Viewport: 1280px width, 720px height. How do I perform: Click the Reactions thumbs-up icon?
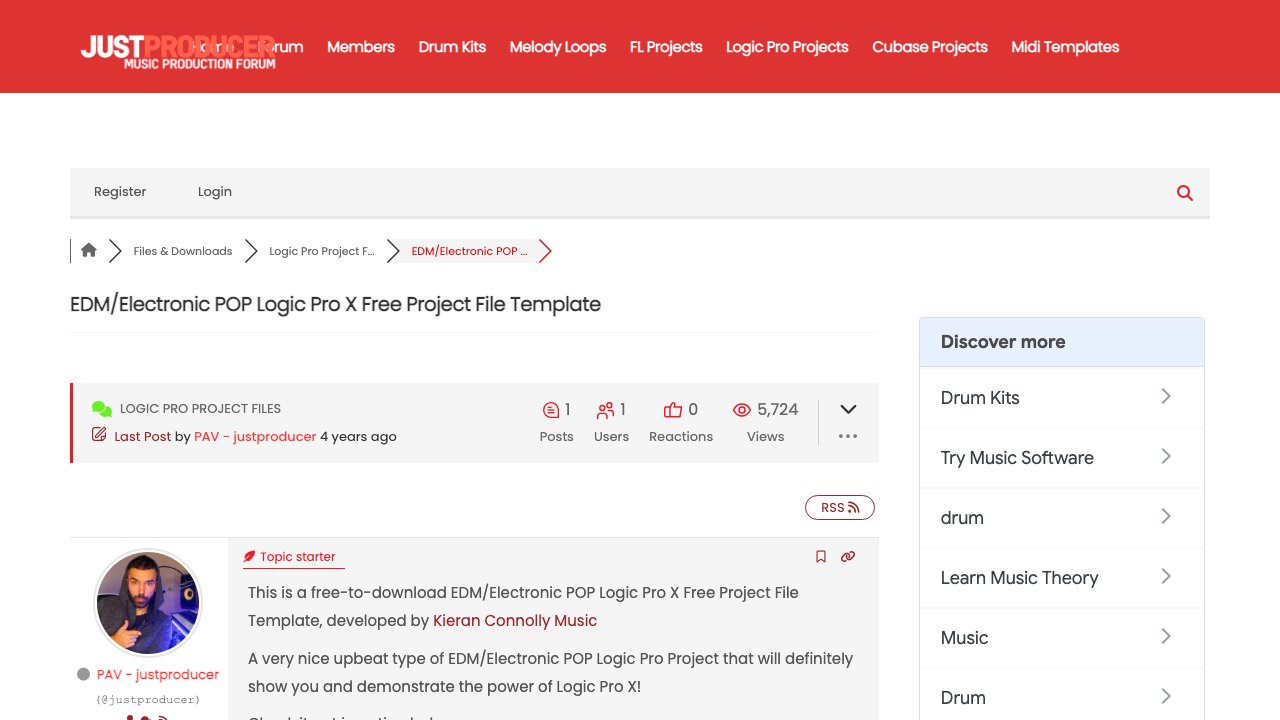pos(673,410)
